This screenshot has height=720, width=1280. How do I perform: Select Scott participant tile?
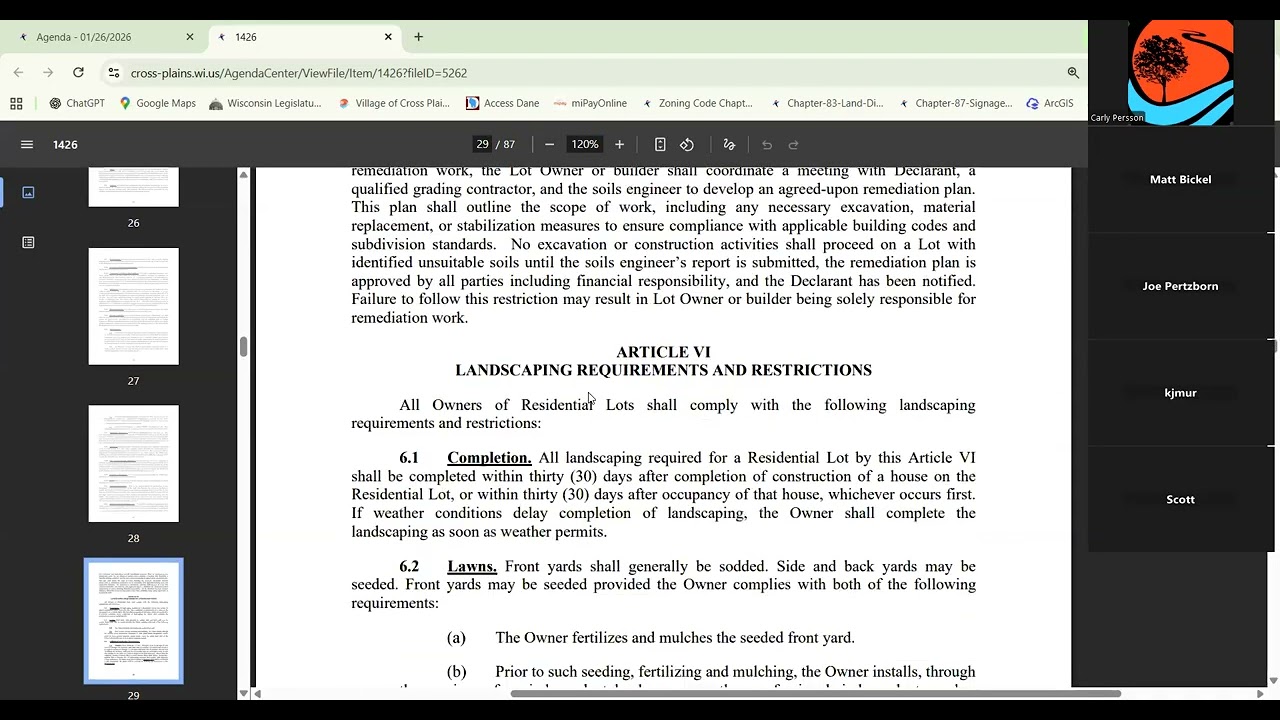click(x=1180, y=499)
